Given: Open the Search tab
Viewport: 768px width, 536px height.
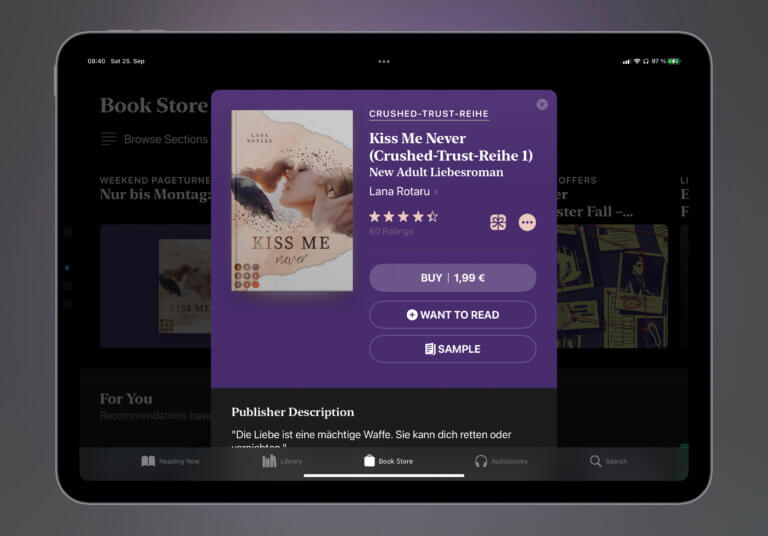Looking at the screenshot, I should [x=608, y=461].
